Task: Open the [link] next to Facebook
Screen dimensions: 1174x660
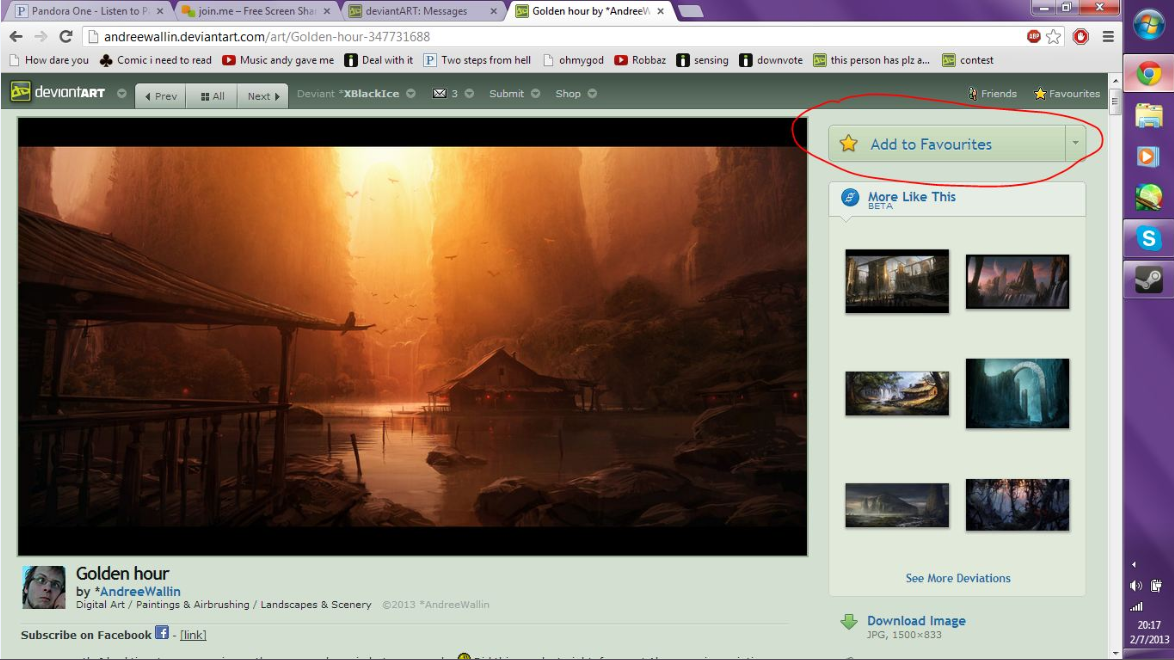Action: [193, 635]
